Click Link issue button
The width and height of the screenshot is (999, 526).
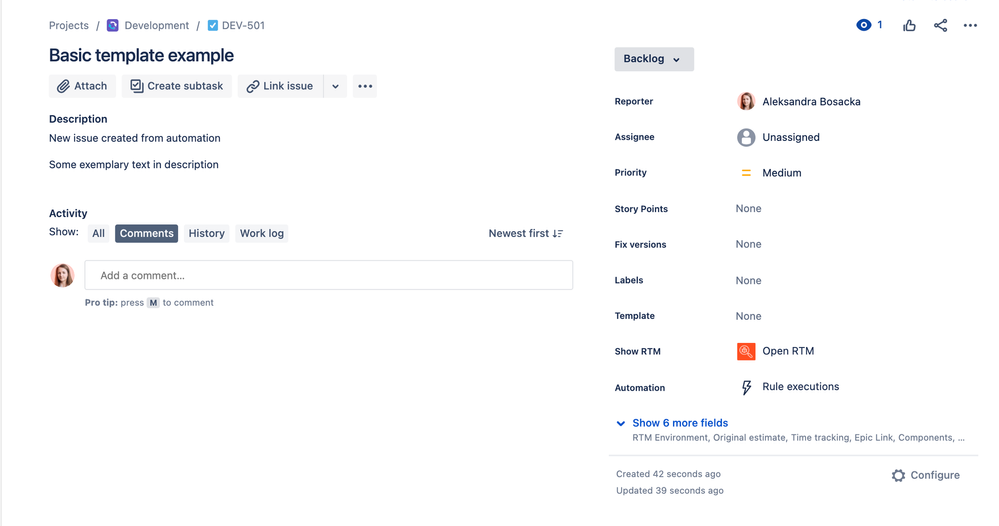pos(280,86)
